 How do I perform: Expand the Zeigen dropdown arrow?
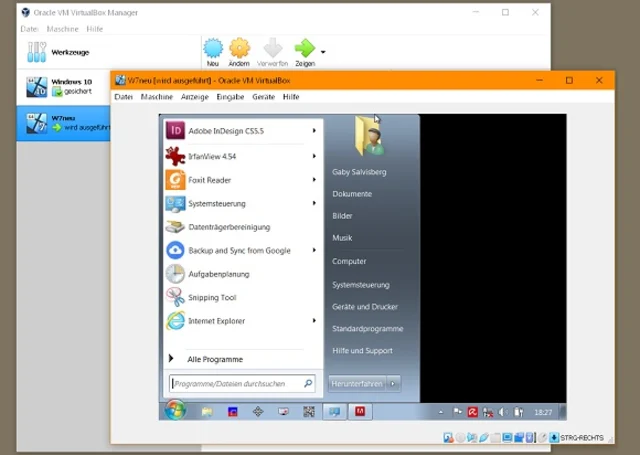click(323, 51)
